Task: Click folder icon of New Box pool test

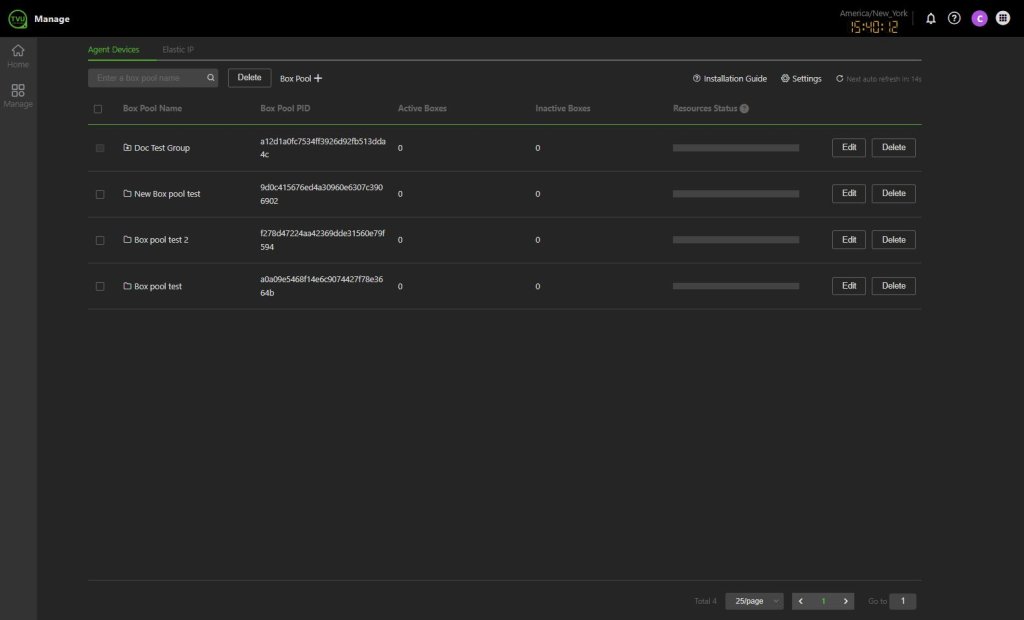Action: (x=127, y=193)
